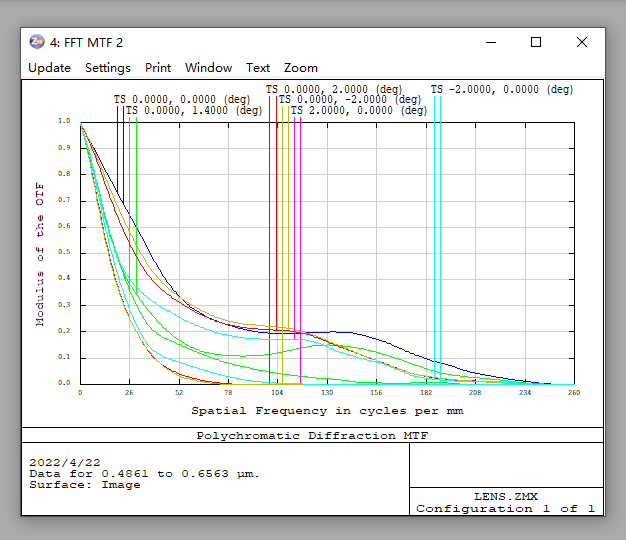Minimize the FFT MTF 2 window
Viewport: 626px width, 540px height.
[x=491, y=42]
